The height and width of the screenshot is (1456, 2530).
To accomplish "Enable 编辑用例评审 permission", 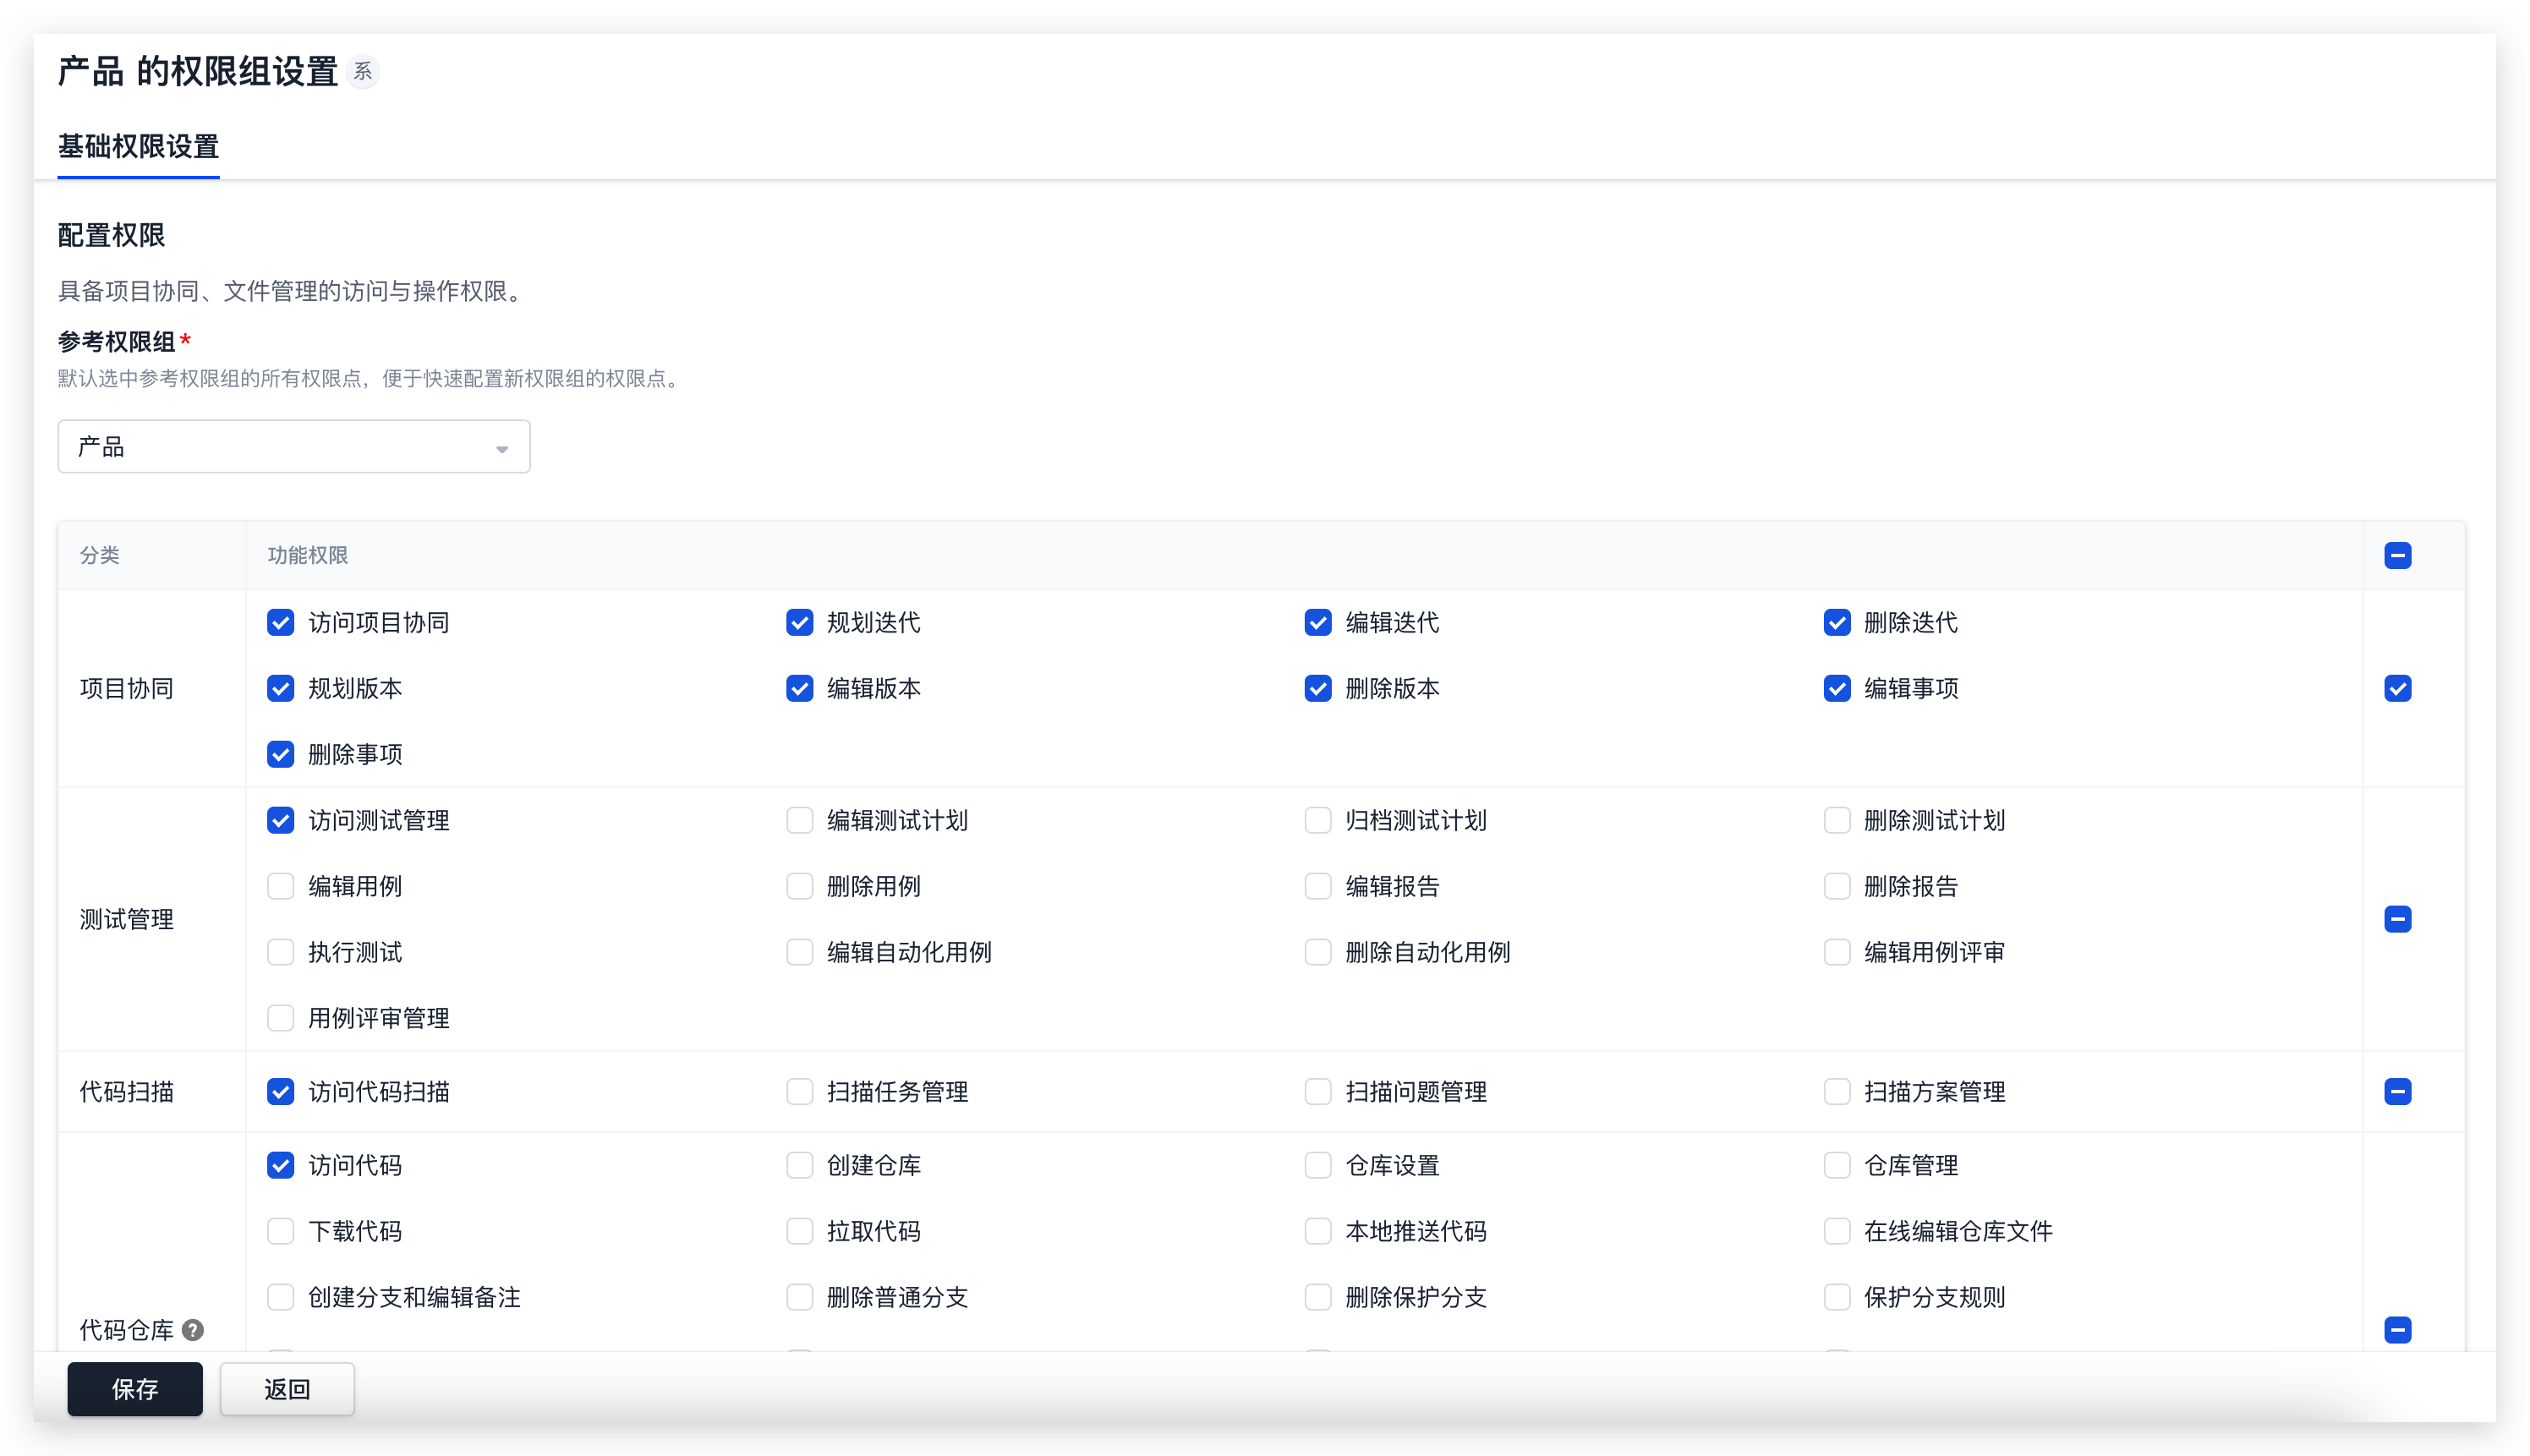I will point(1837,952).
